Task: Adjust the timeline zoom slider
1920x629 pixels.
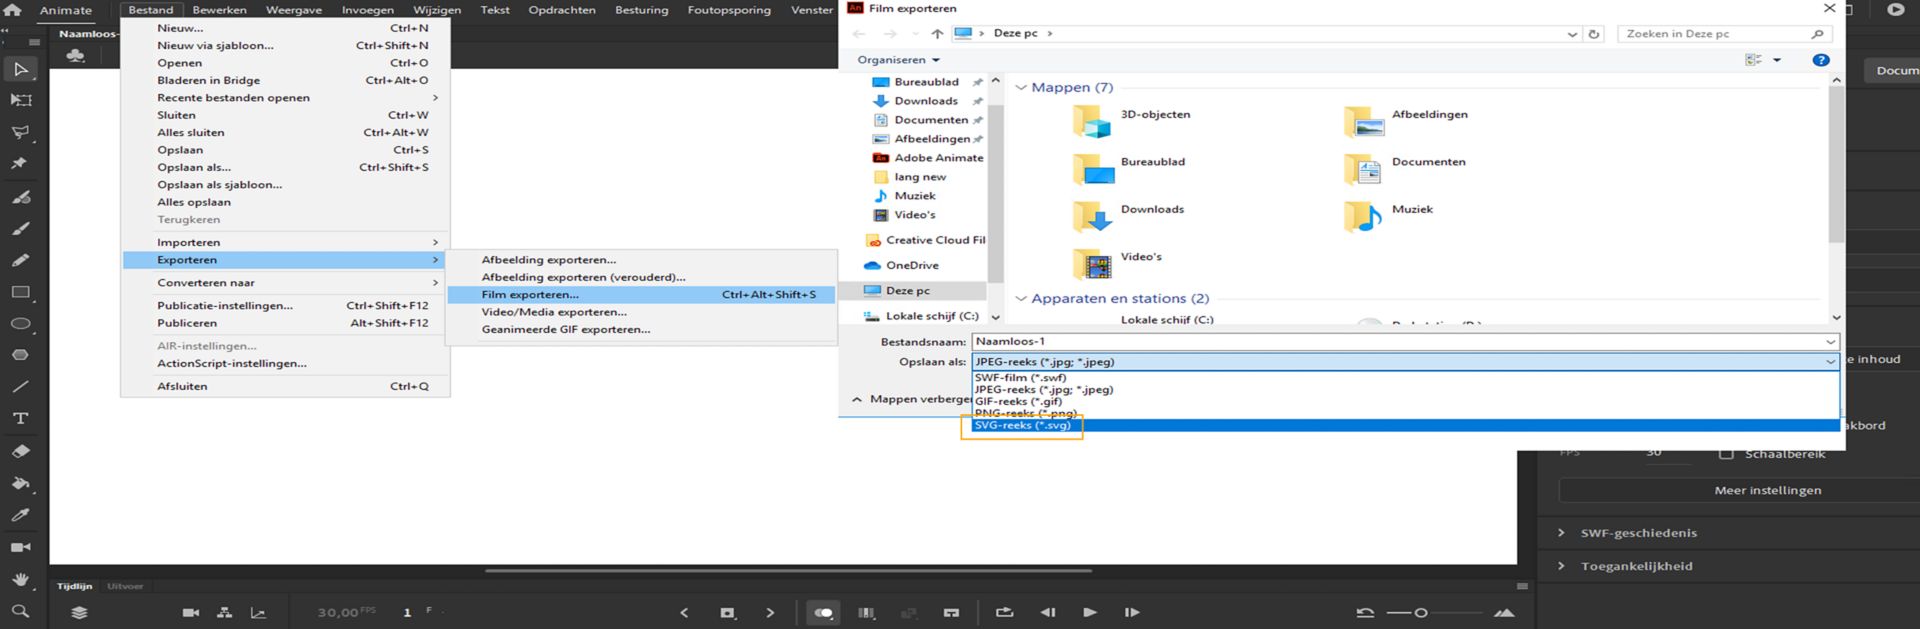Action: [x=1421, y=613]
